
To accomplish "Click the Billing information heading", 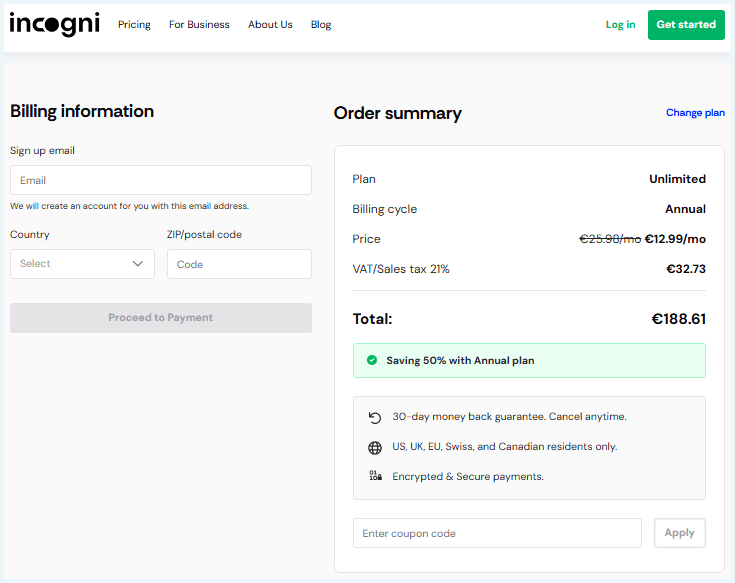I will click(x=82, y=112).
